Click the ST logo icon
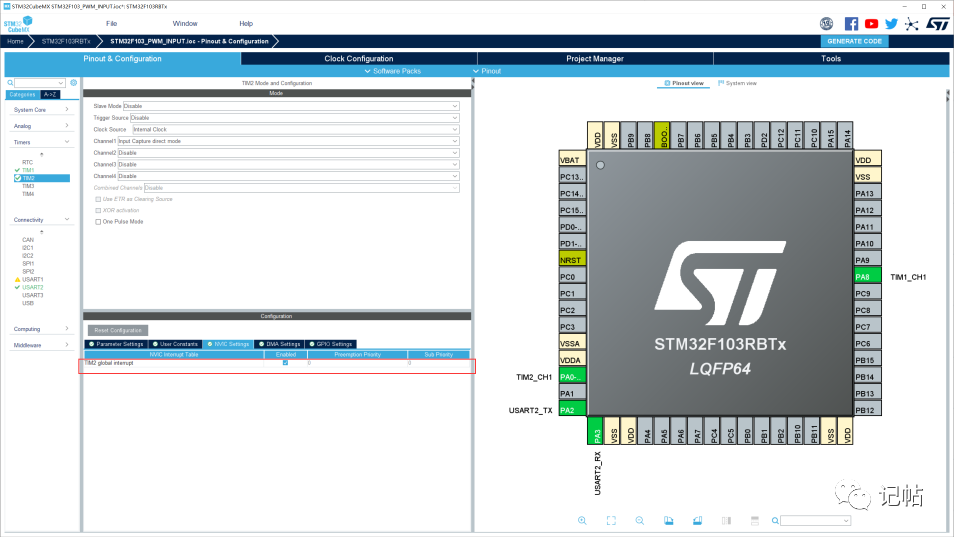Screen dimensions: 954x537 tap(938, 24)
